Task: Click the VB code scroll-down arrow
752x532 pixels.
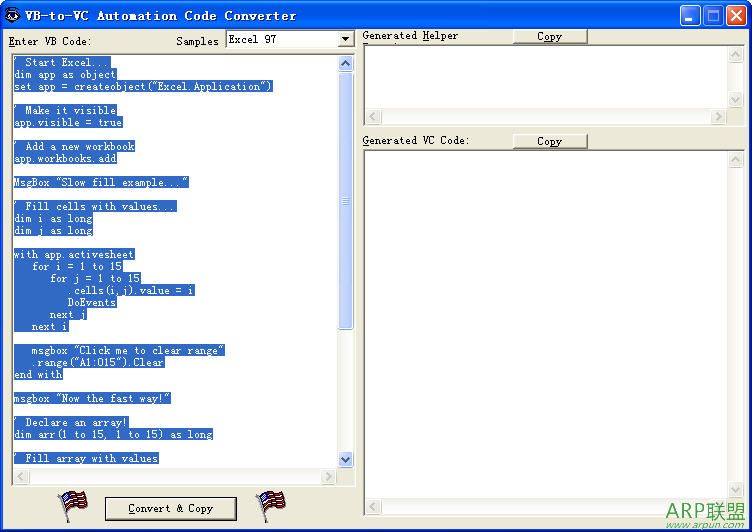Action: pos(345,460)
